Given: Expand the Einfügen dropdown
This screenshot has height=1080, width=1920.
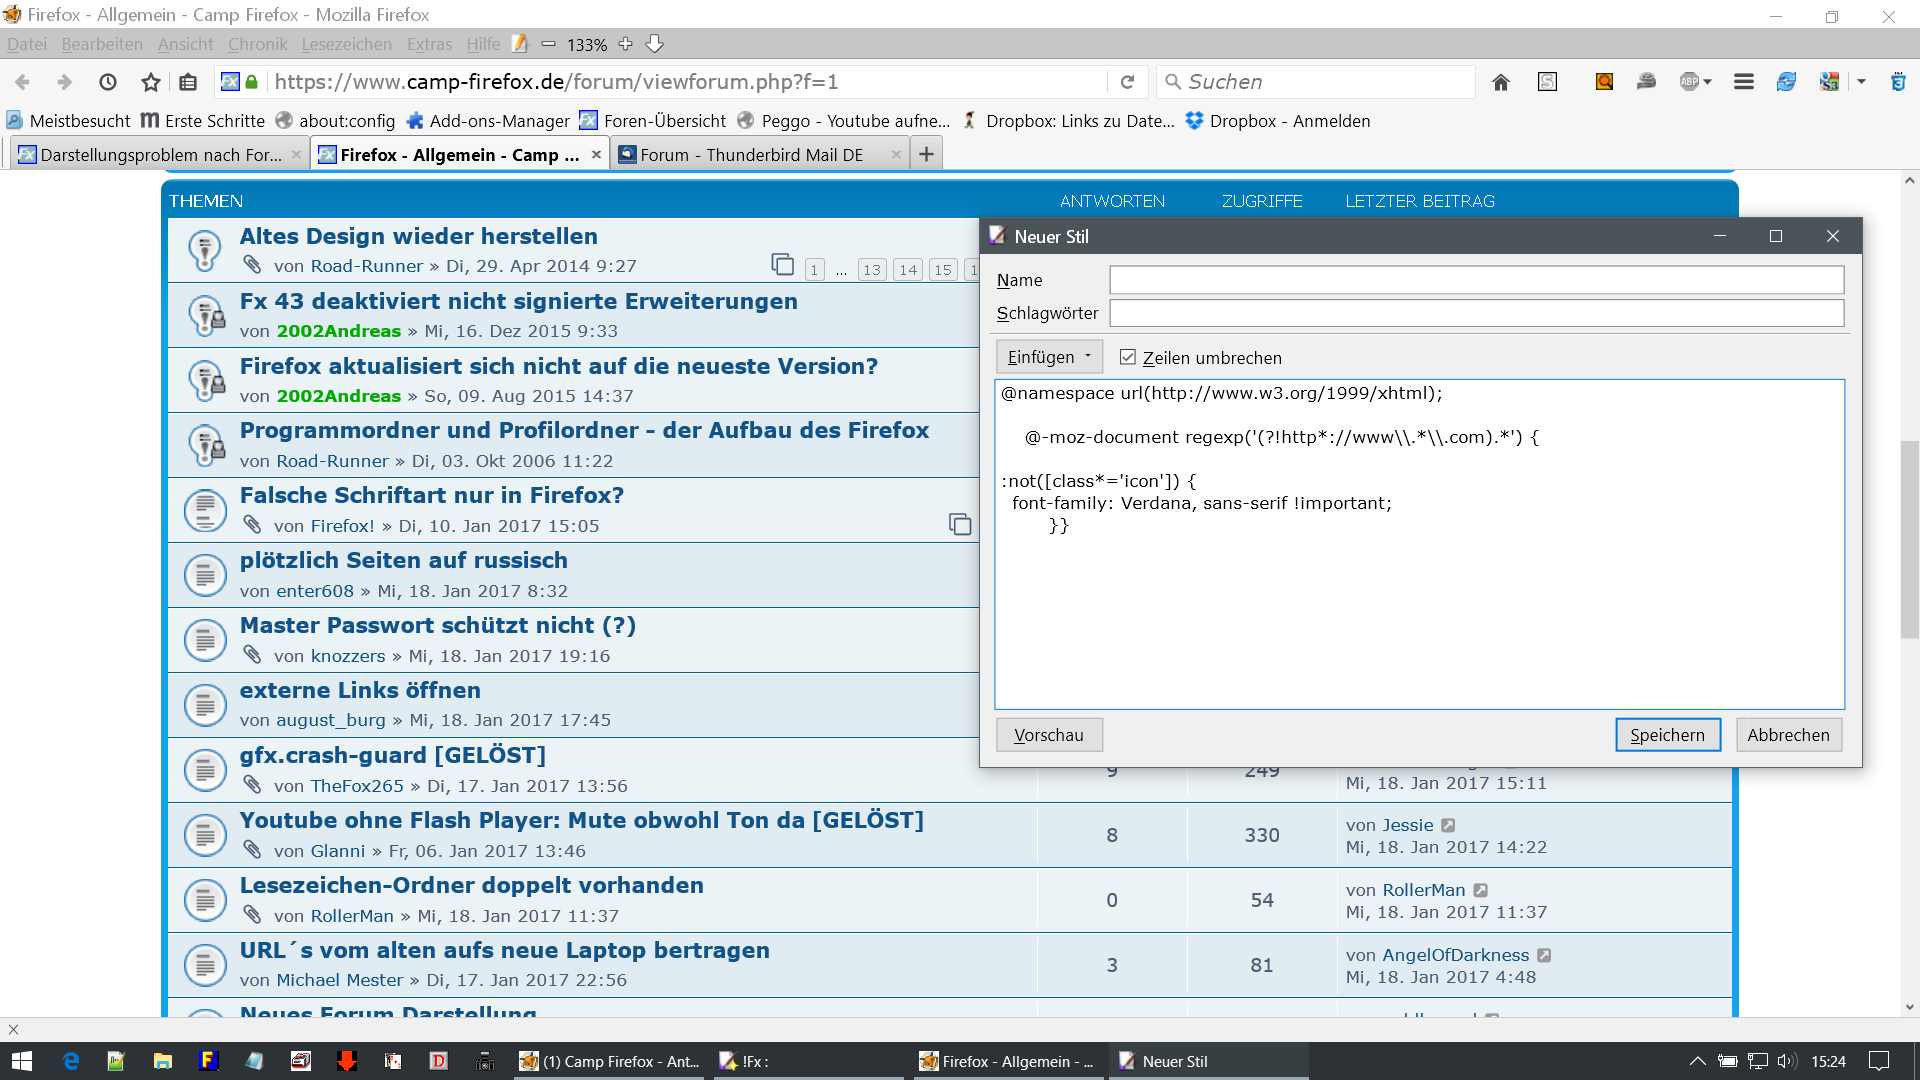Looking at the screenshot, I should tap(1049, 357).
